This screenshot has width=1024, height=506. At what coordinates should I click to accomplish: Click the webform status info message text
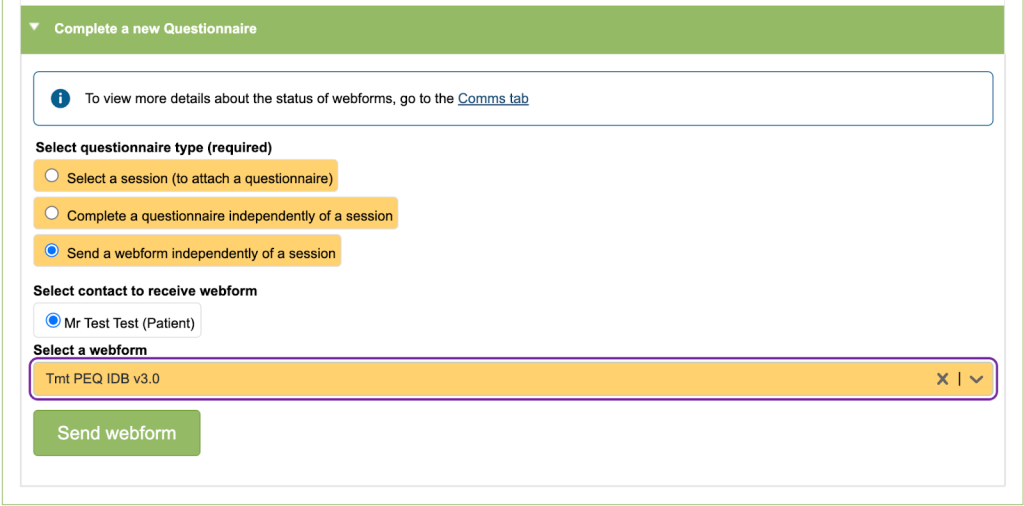pyautogui.click(x=270, y=98)
